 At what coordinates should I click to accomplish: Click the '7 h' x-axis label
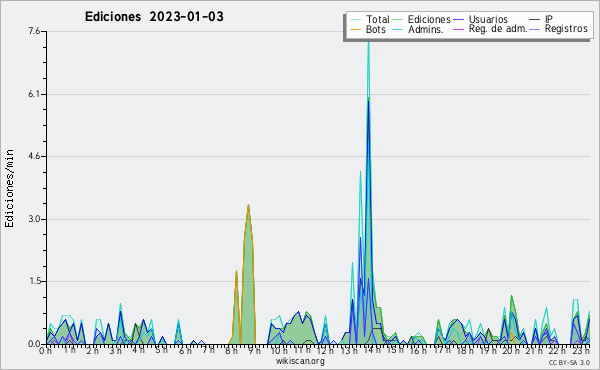[x=209, y=350]
